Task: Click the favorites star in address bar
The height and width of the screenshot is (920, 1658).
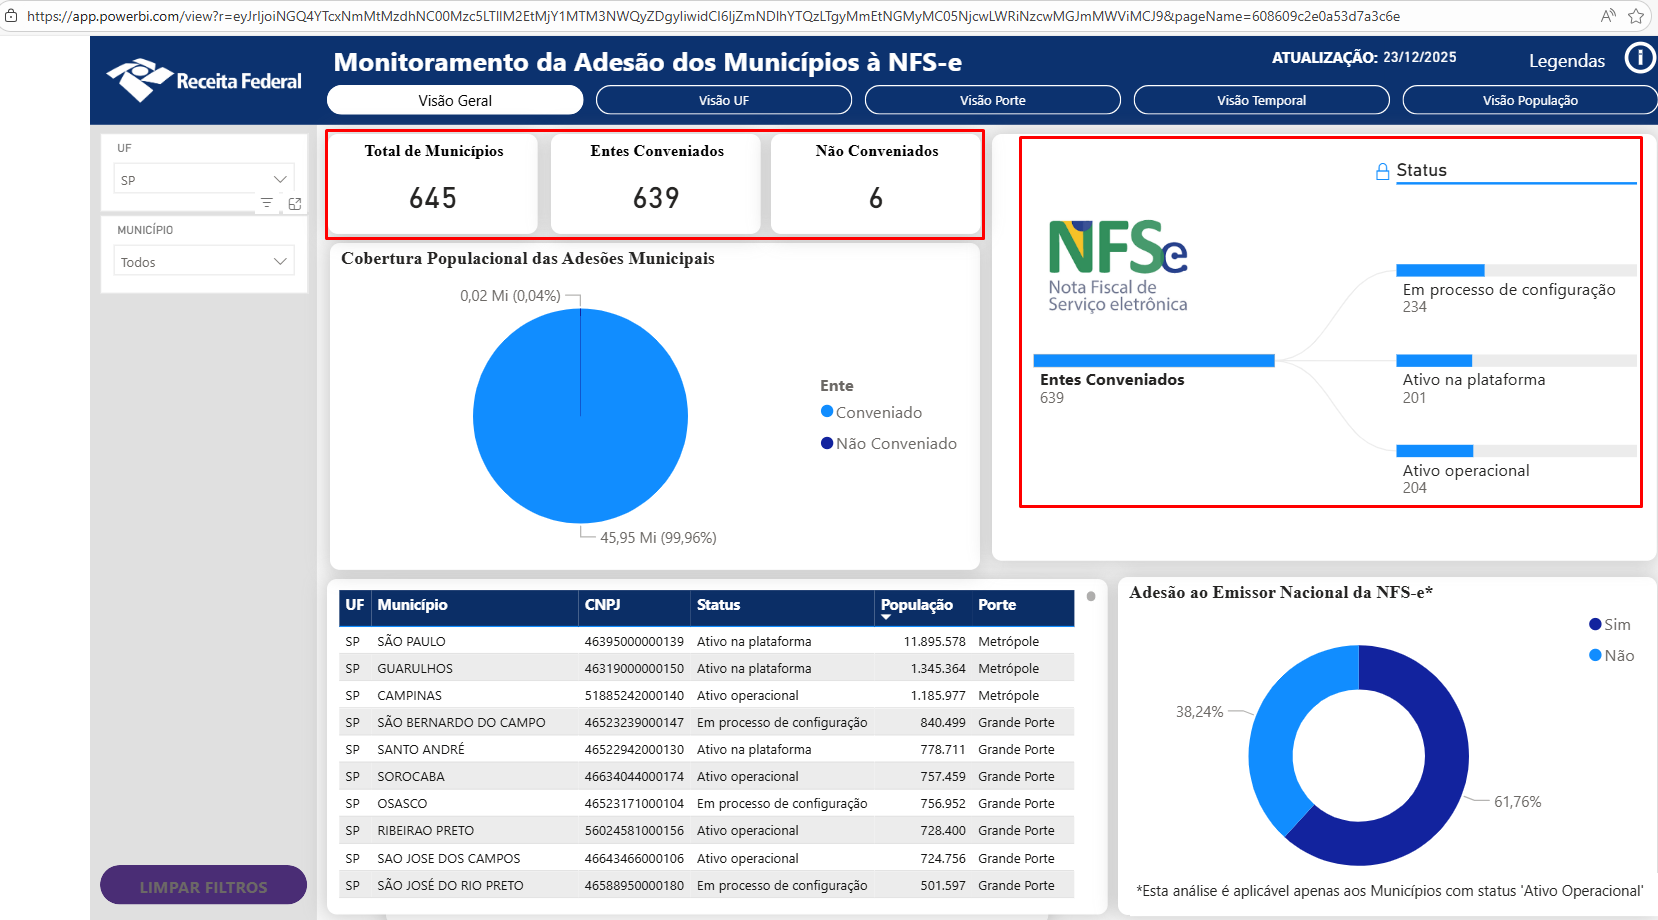Action: [x=1636, y=16]
